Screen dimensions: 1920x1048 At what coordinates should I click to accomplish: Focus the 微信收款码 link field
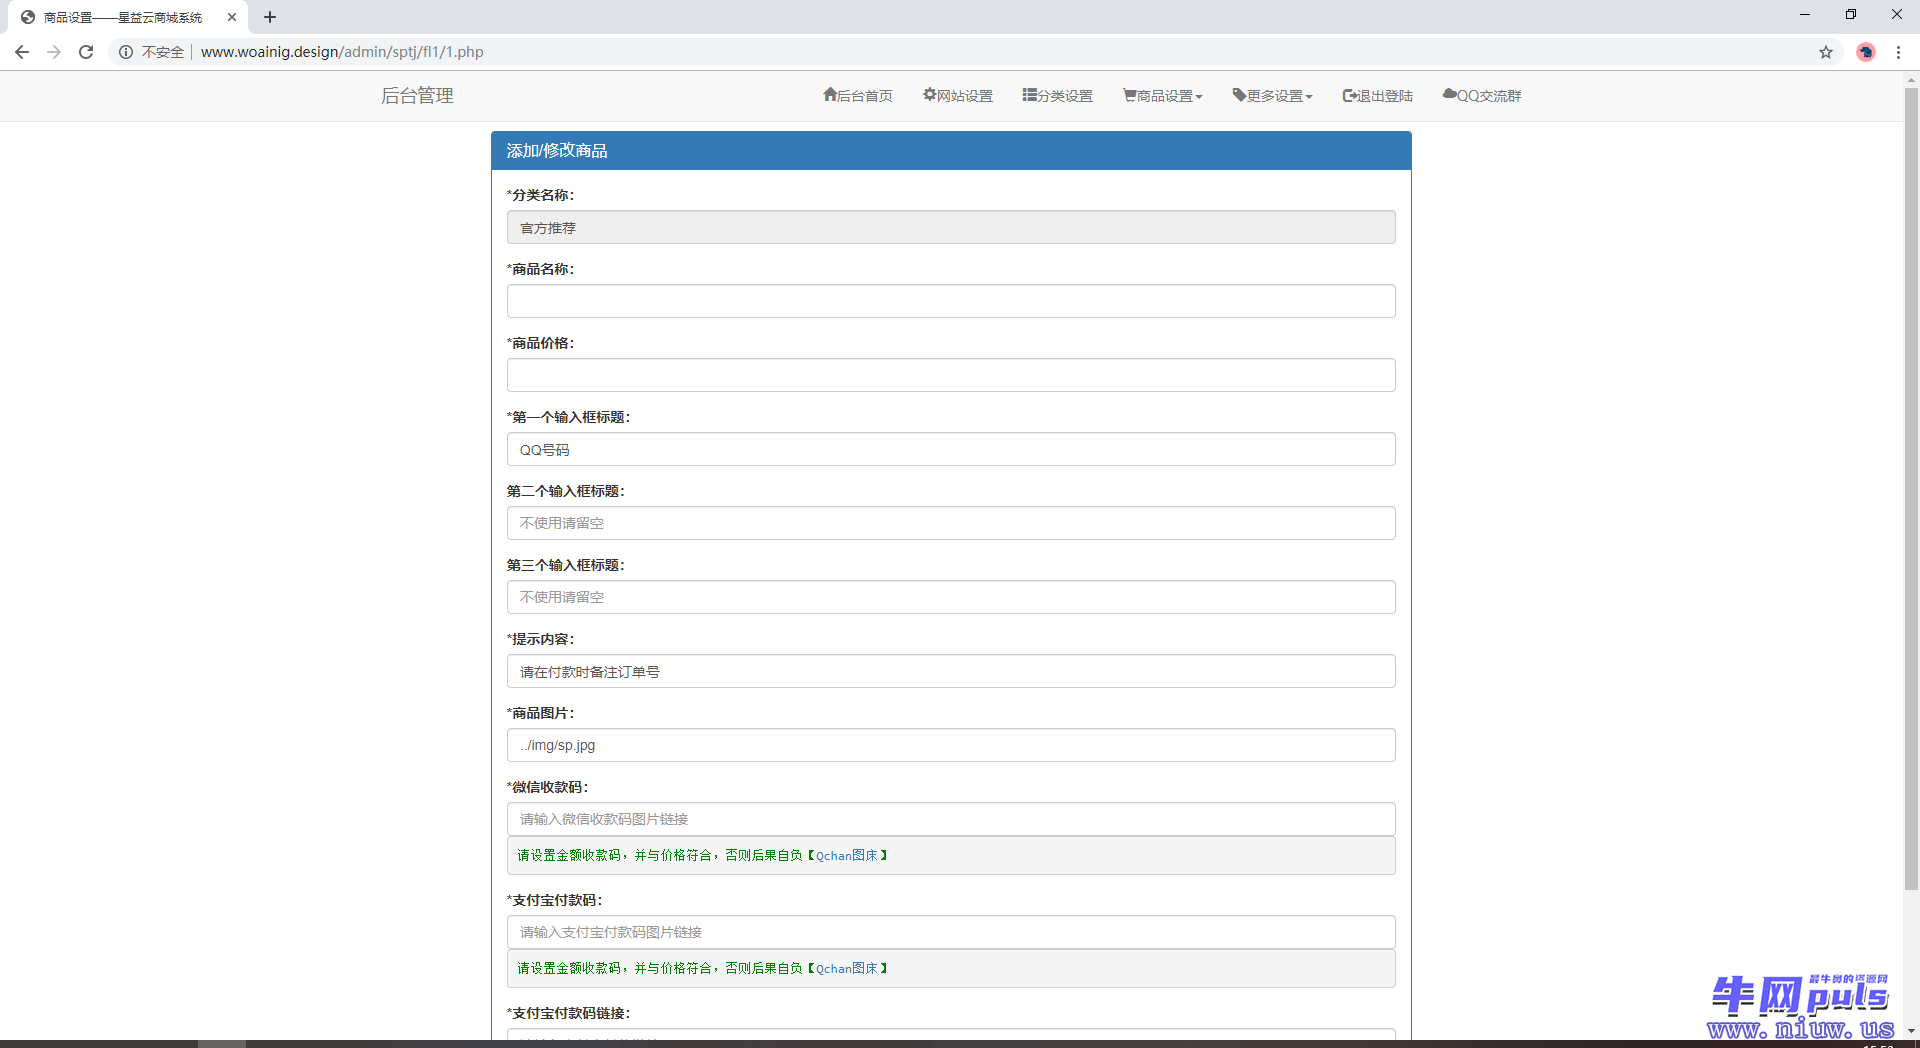coord(951,819)
